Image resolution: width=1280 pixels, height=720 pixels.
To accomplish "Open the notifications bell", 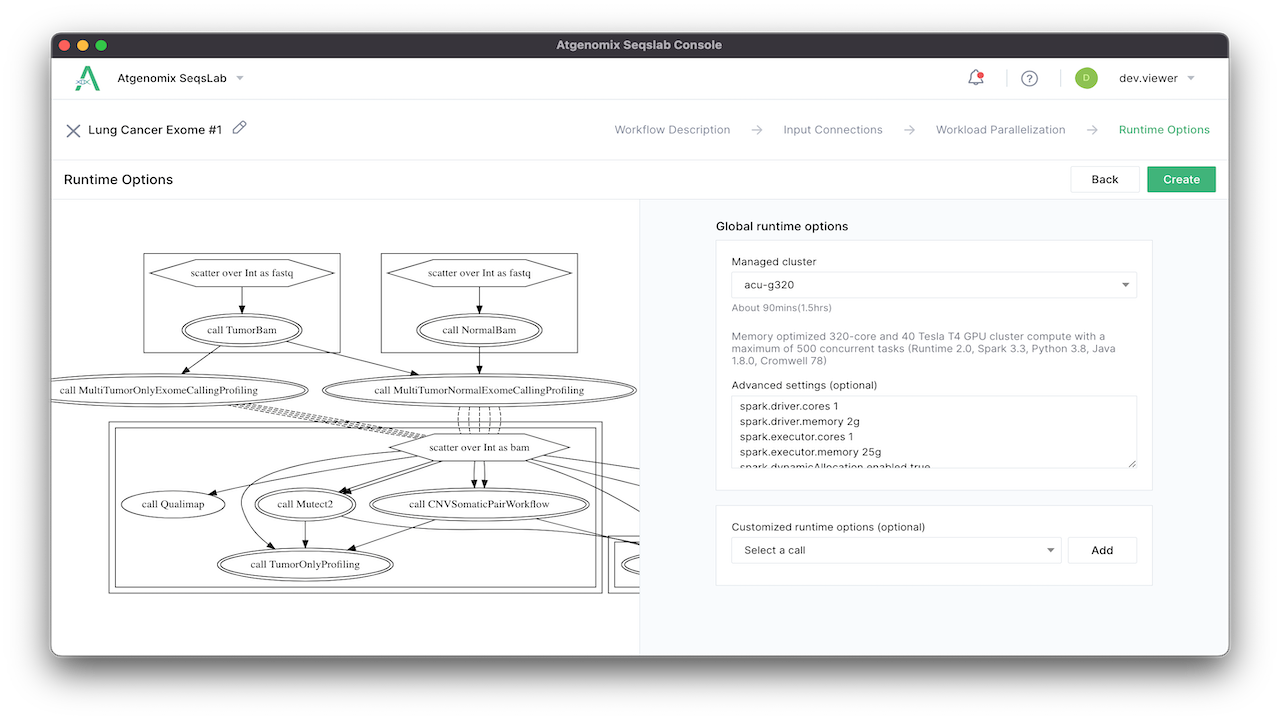I will tap(976, 78).
